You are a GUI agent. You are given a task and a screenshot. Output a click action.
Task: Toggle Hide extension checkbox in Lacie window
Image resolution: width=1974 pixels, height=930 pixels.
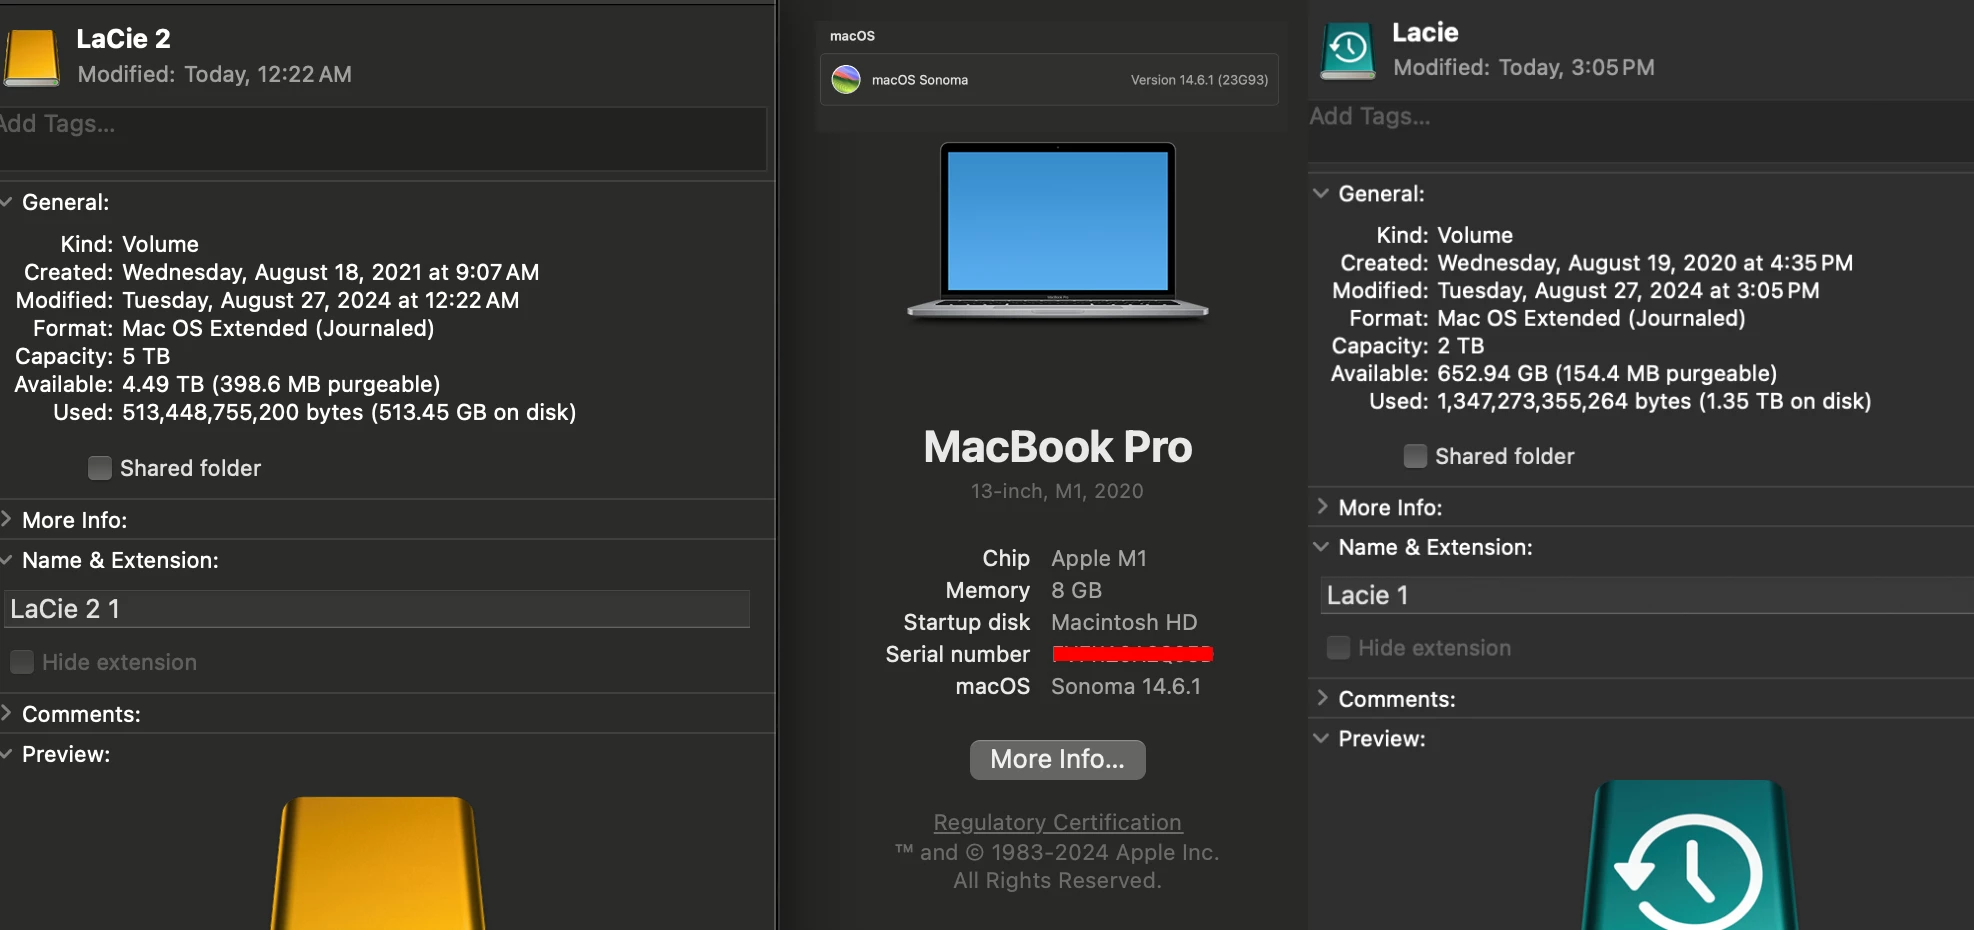click(x=1338, y=648)
